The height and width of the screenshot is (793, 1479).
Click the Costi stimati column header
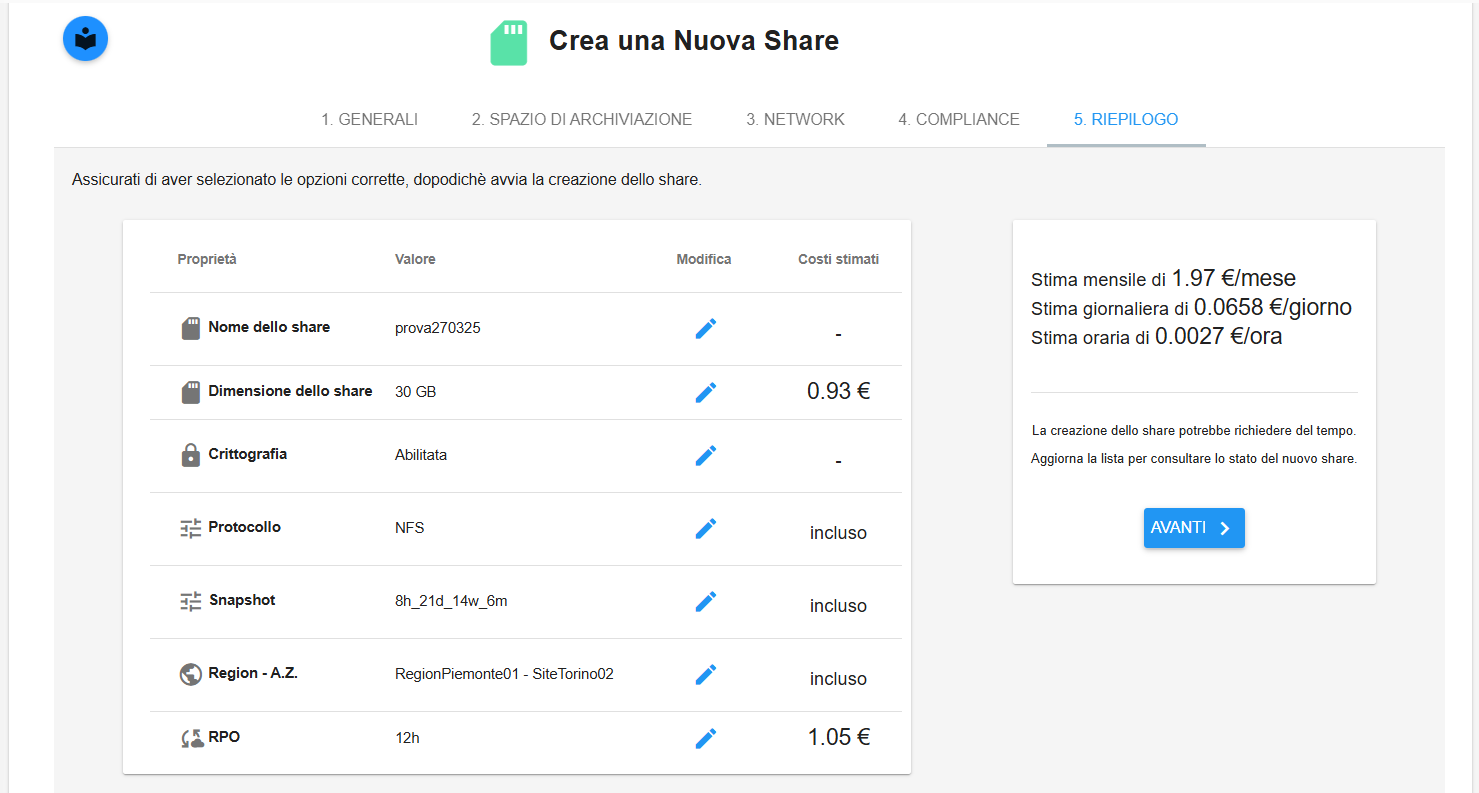coord(838,259)
